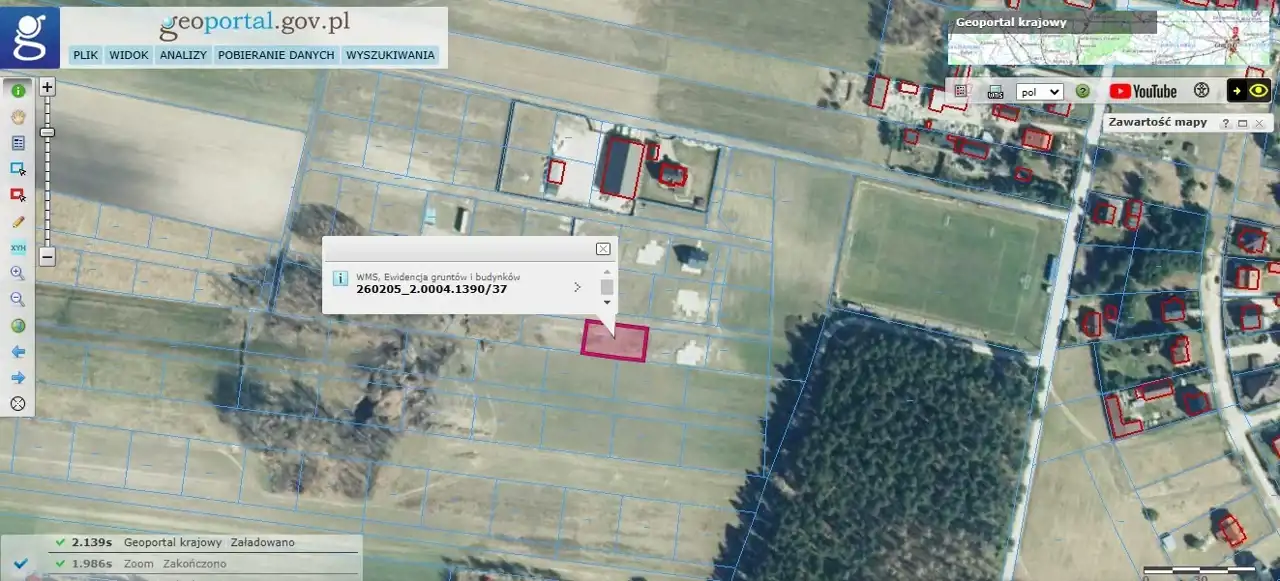The width and height of the screenshot is (1280, 581).
Task: Open the WMS services icon
Action: pos(995,91)
